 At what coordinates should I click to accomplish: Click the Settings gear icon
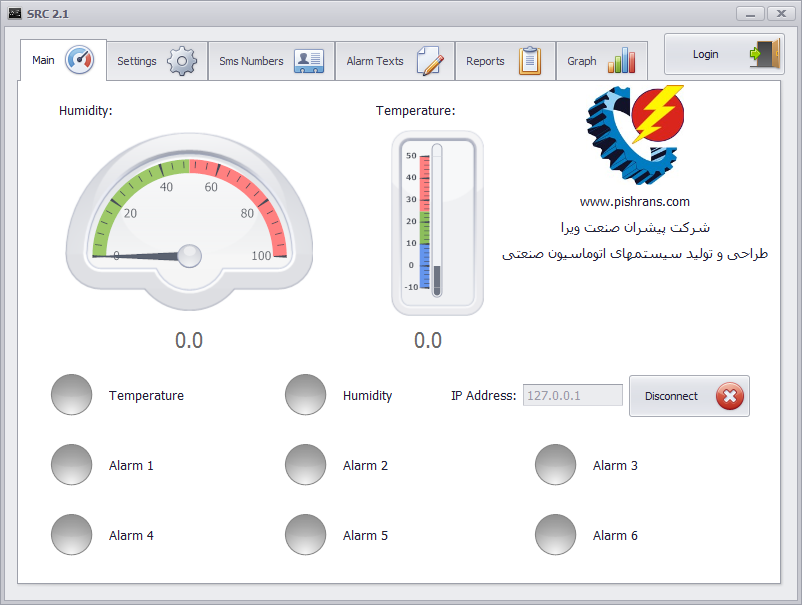coord(182,61)
